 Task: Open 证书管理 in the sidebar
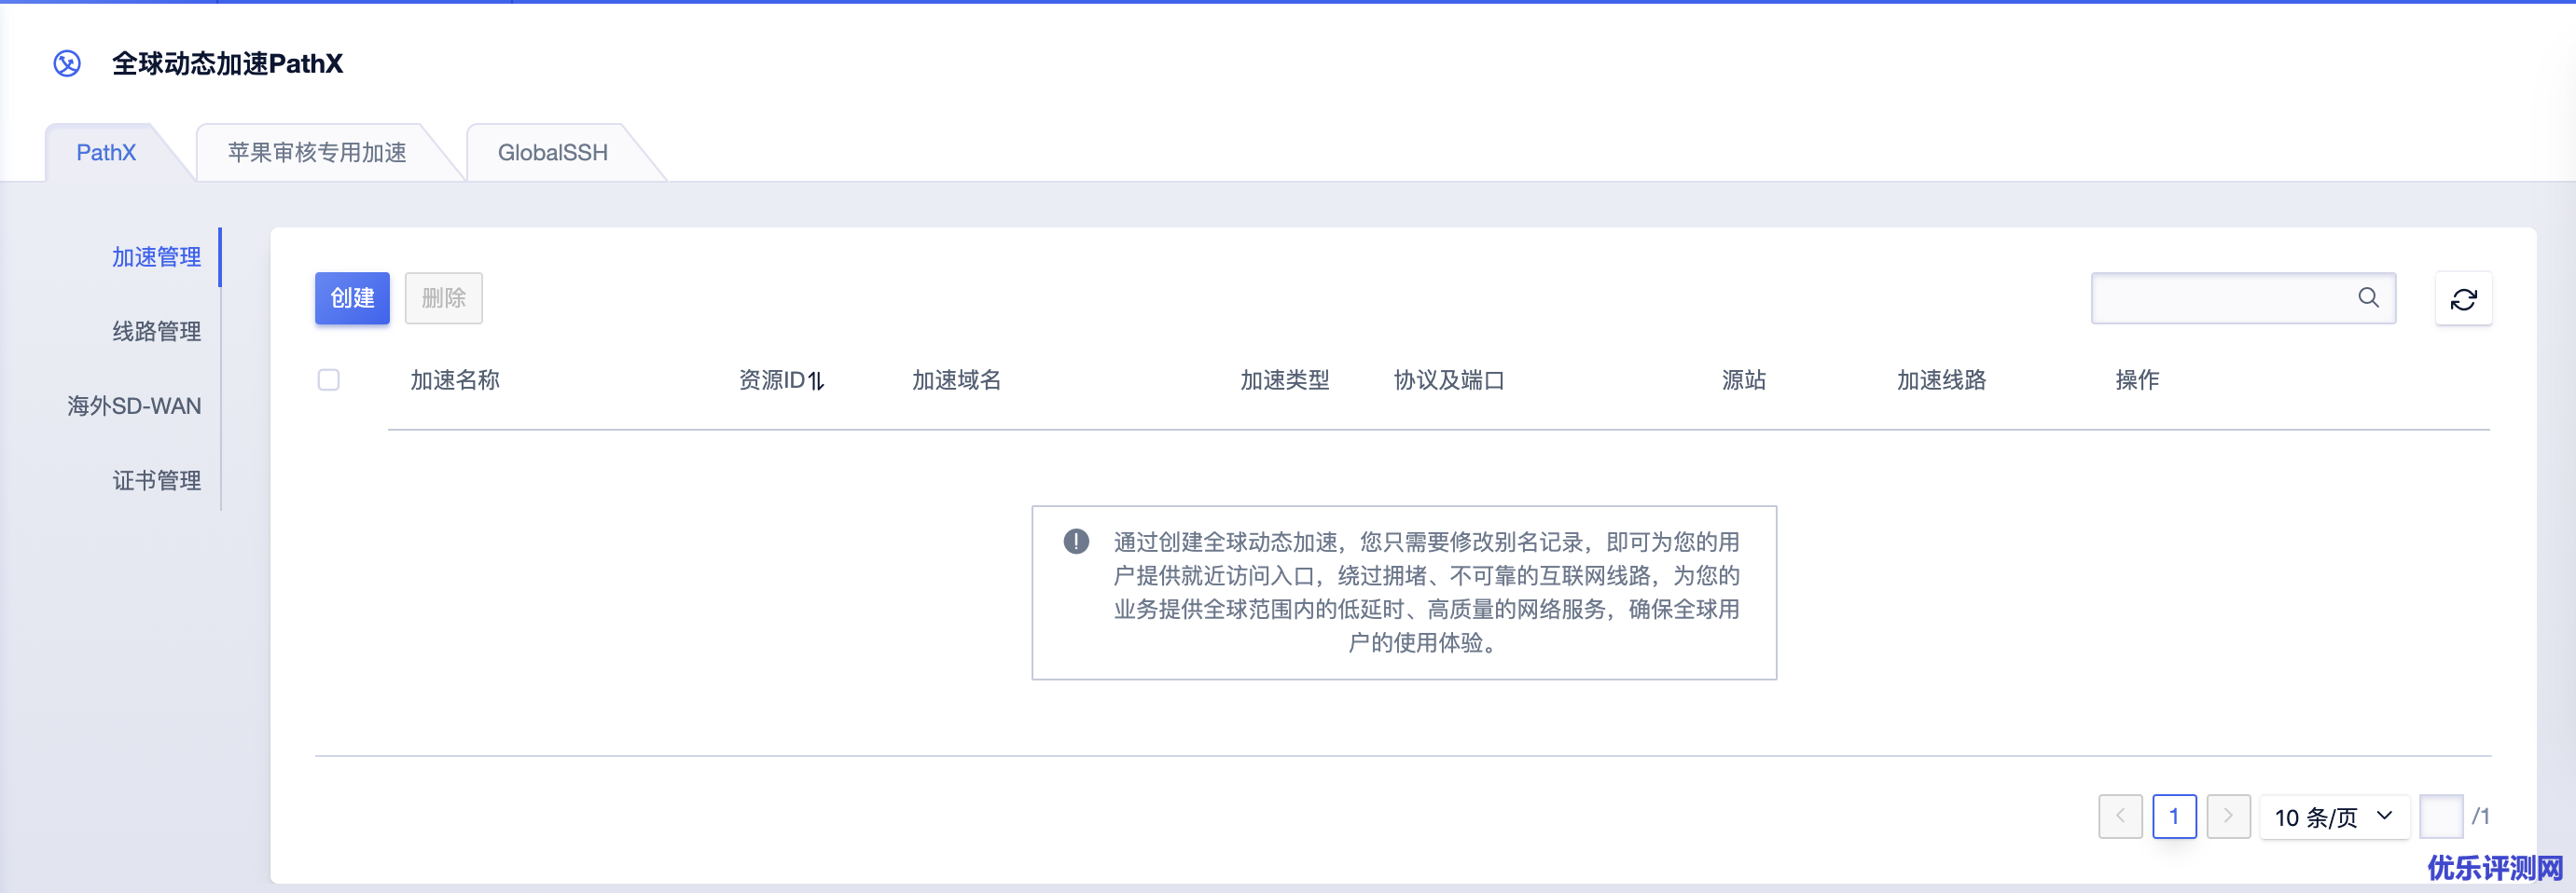pos(156,481)
